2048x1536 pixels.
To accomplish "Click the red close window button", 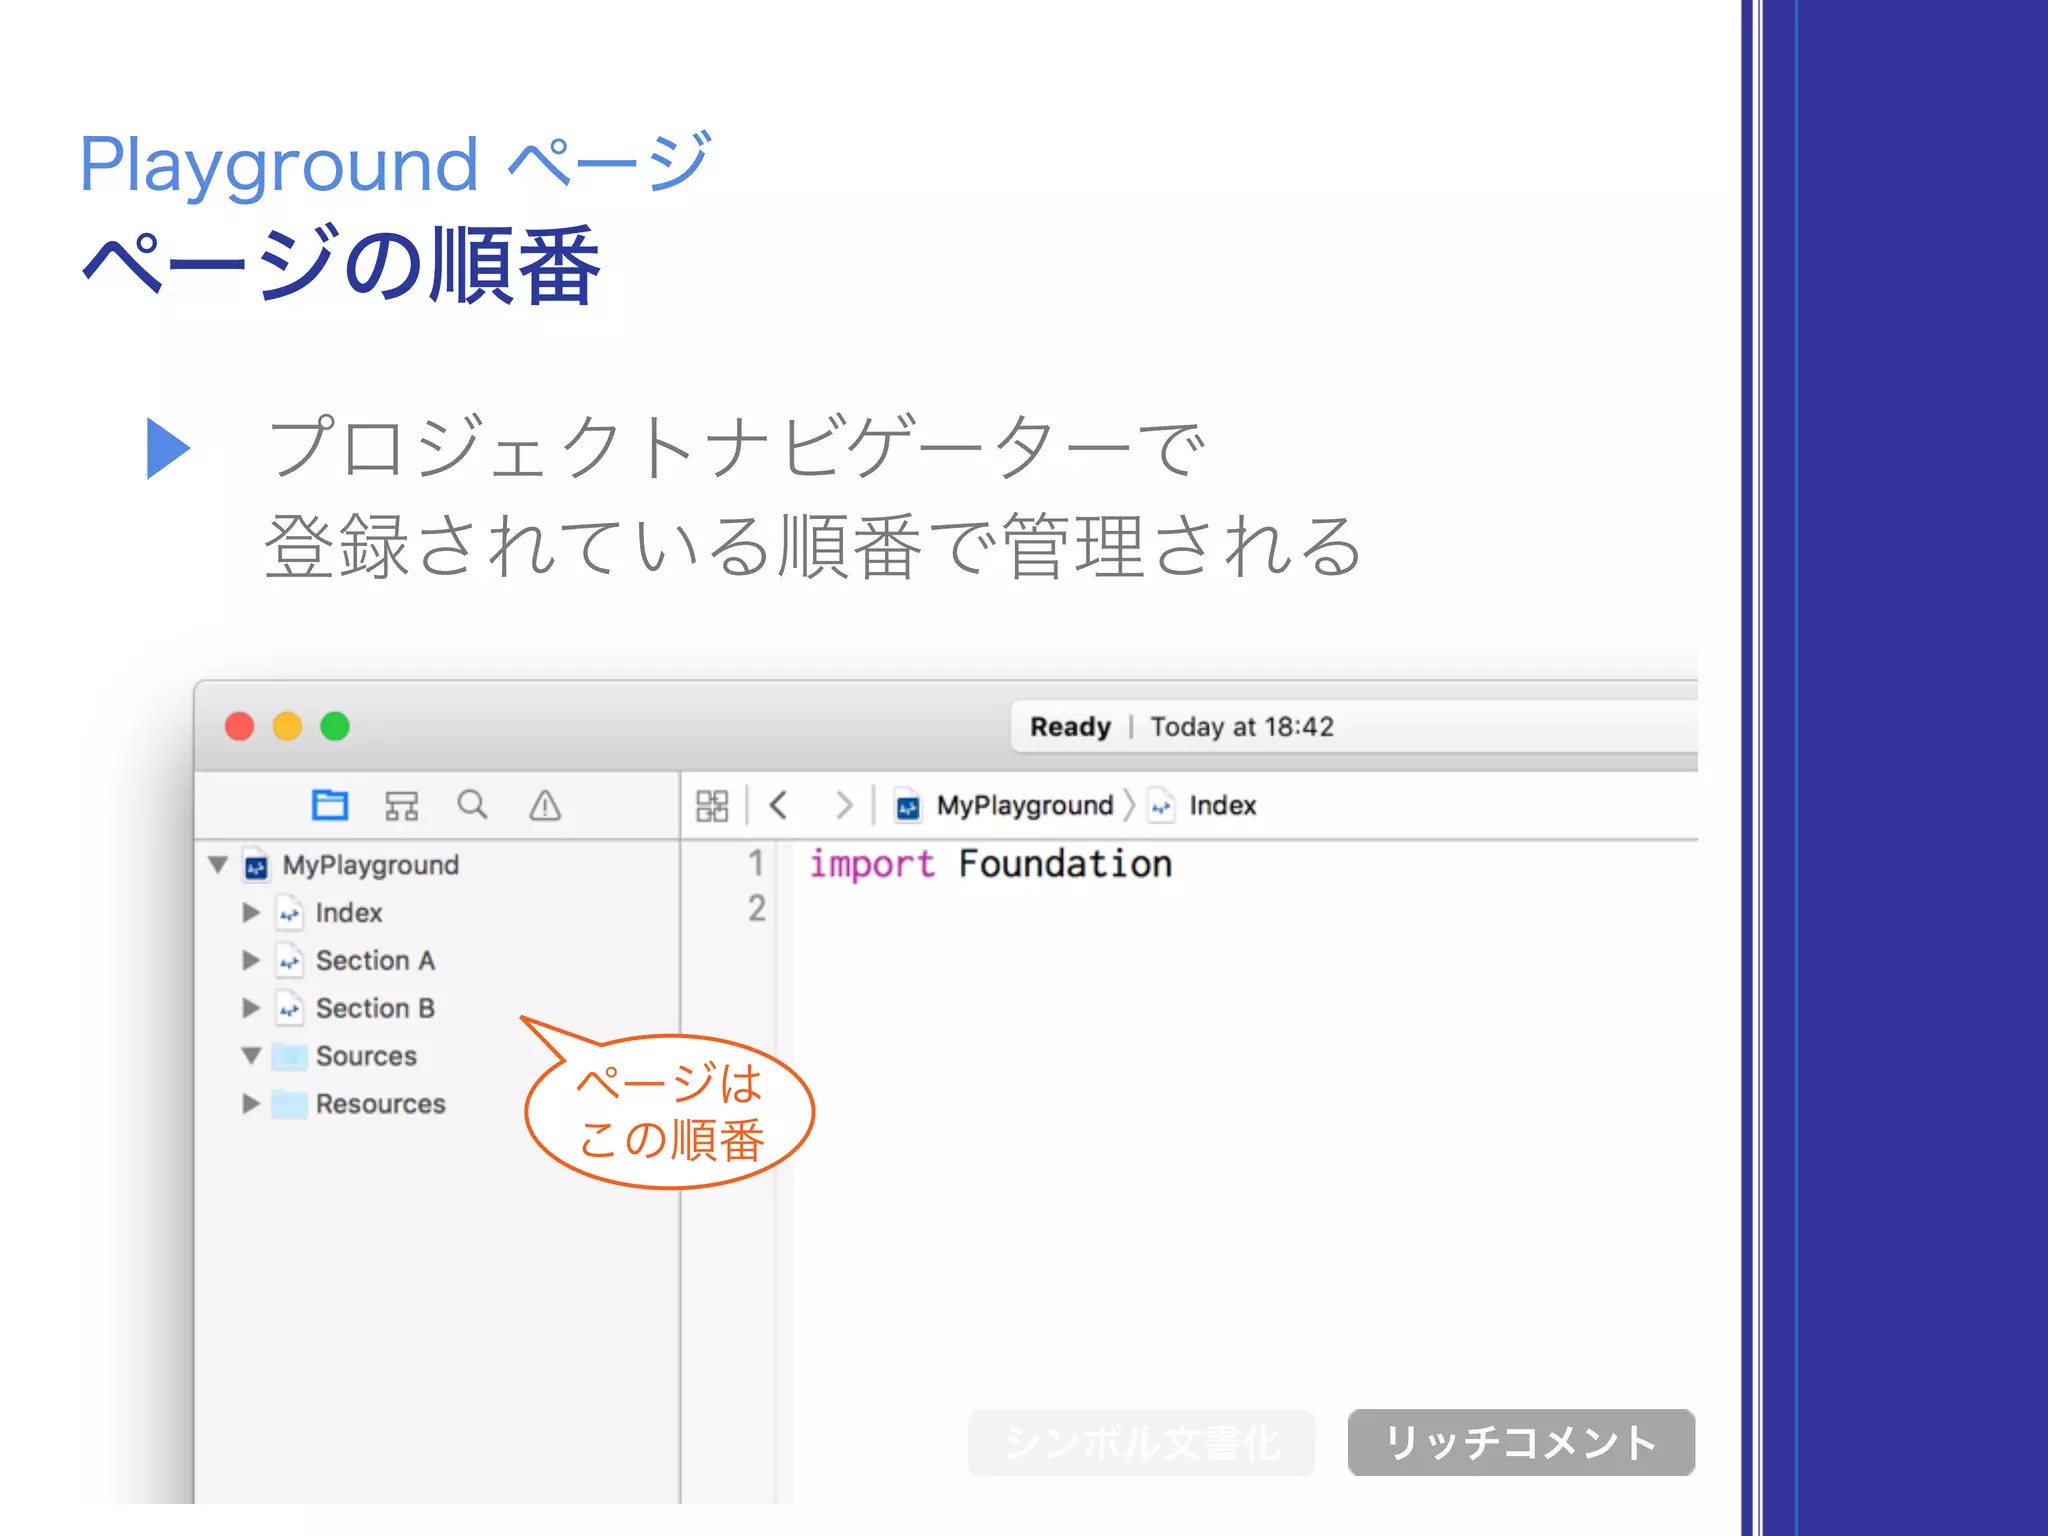I will pos(239,726).
